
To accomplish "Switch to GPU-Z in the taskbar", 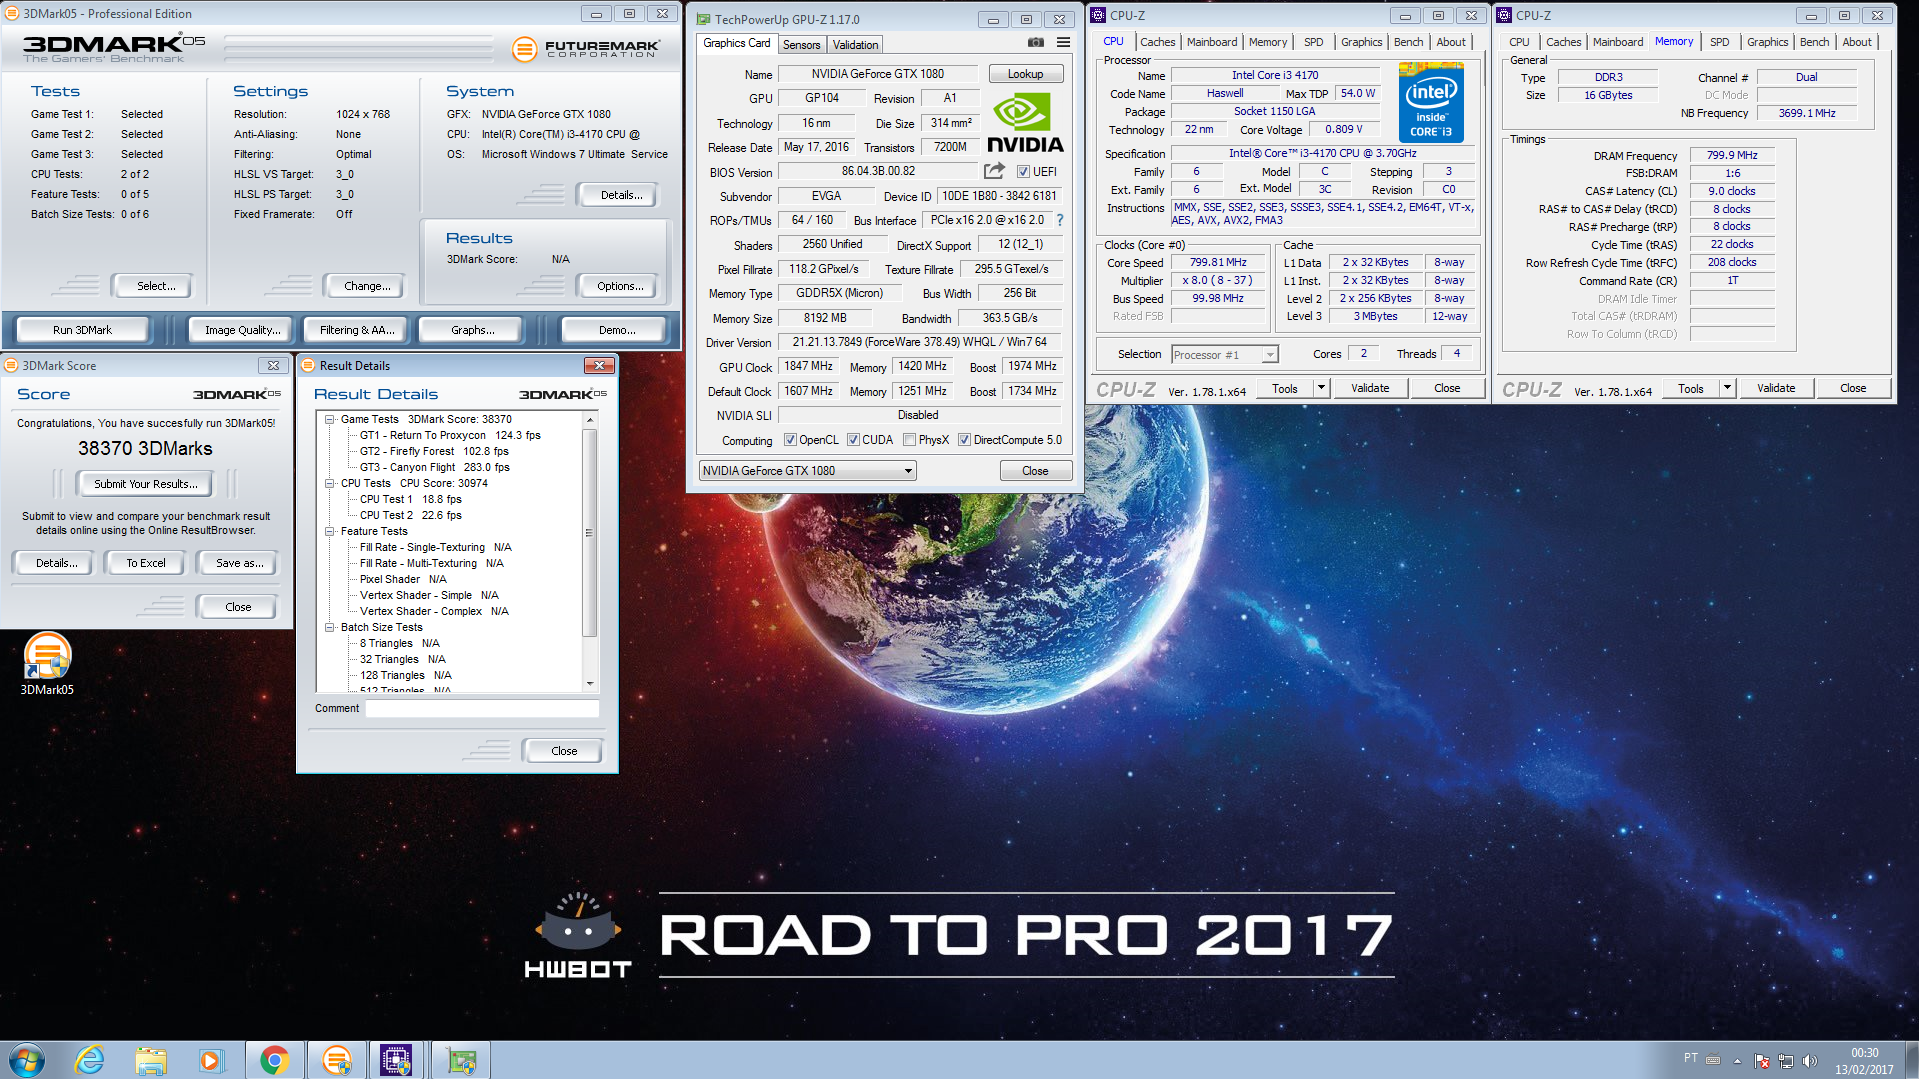I will pos(461,1060).
